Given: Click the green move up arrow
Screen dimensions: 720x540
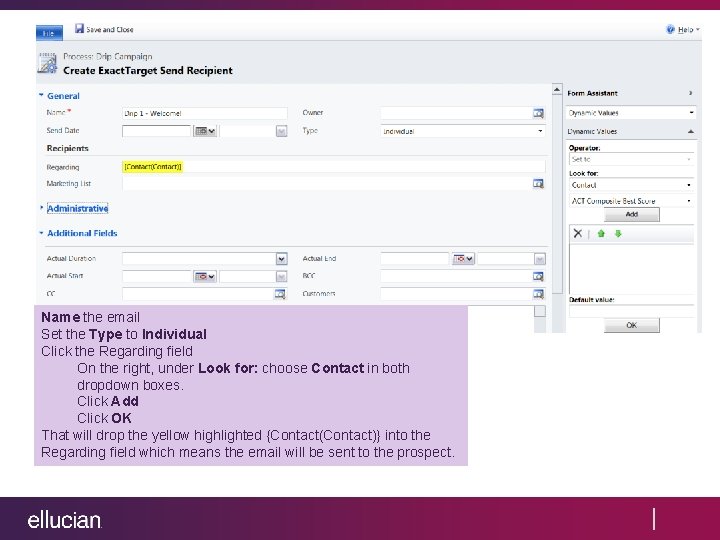Looking at the screenshot, I should coord(601,234).
